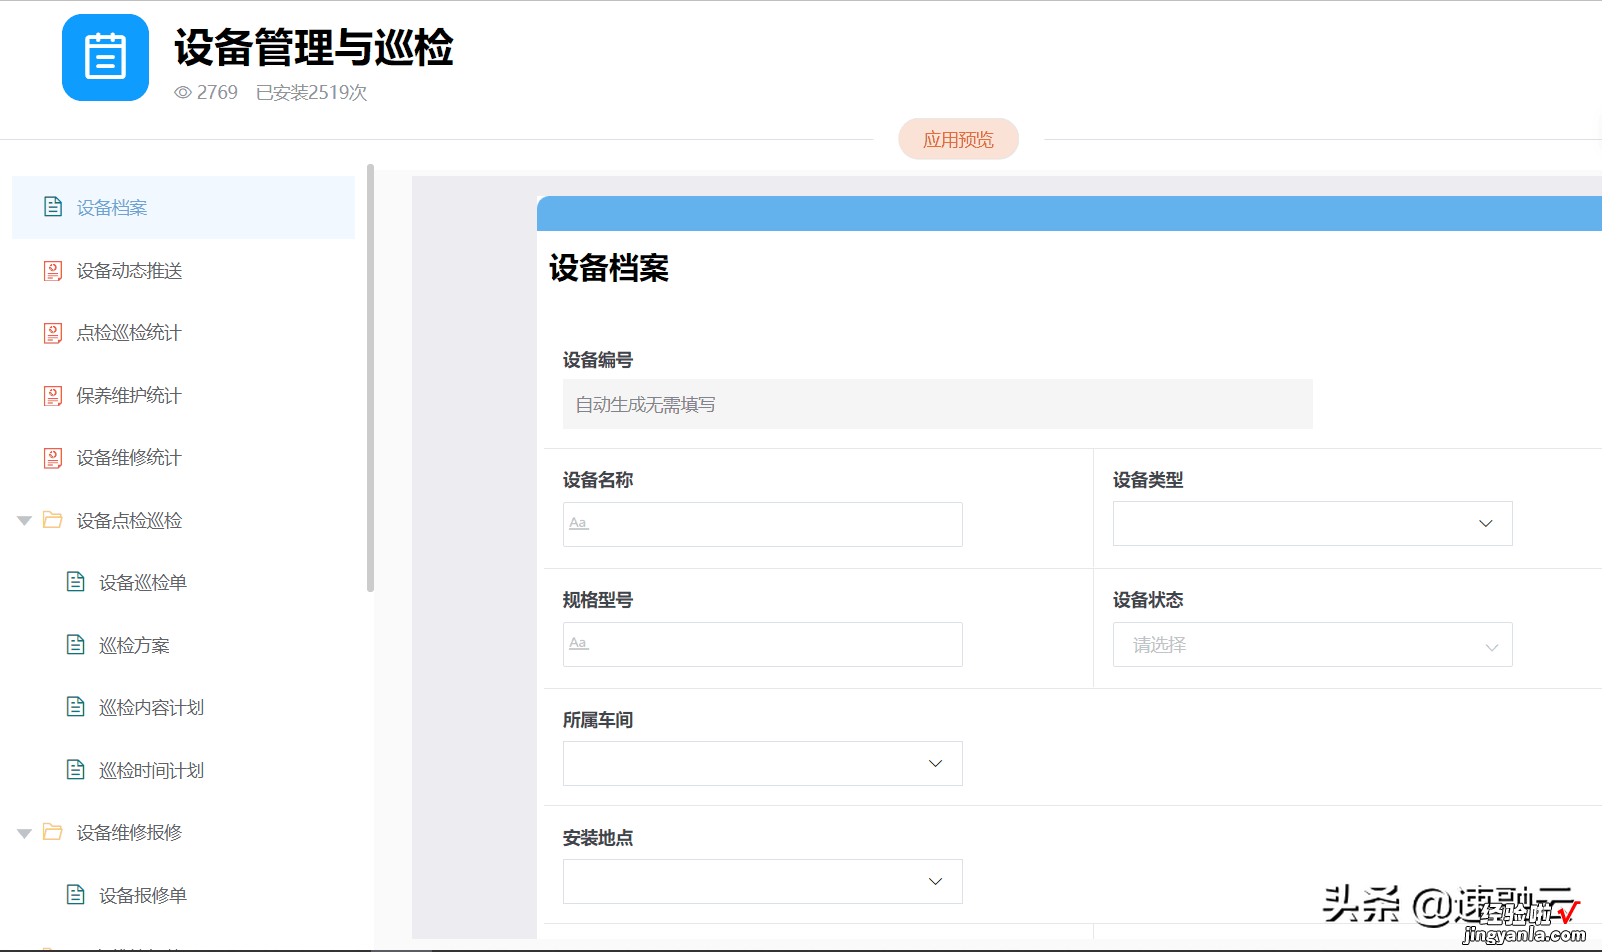1602x952 pixels.
Task: Open 设备报修单 form
Action: (x=143, y=896)
